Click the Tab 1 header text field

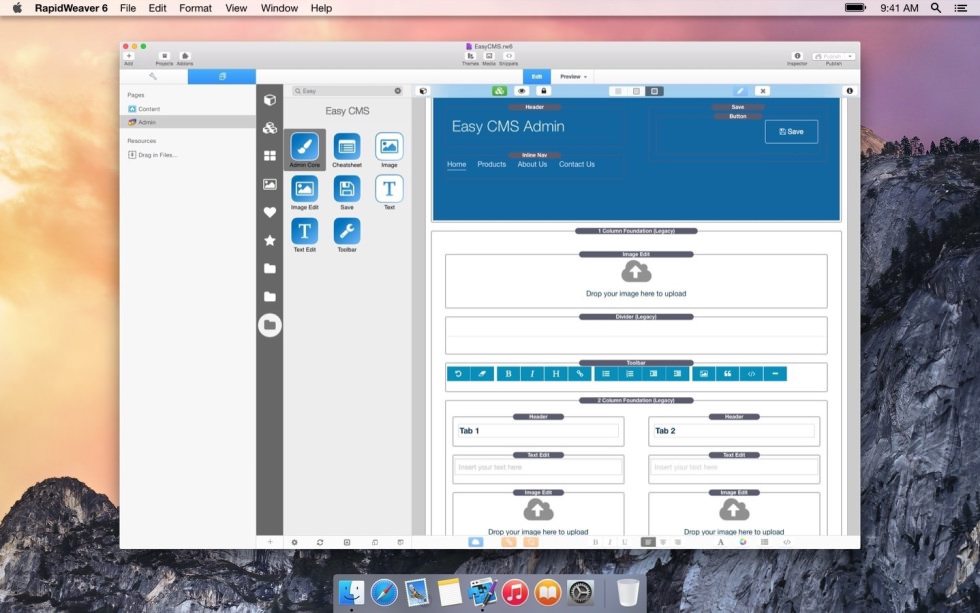click(x=538, y=431)
